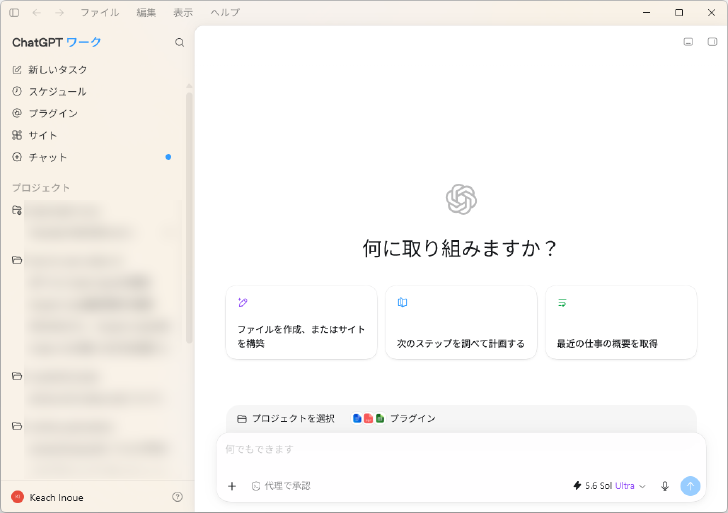Viewport: 728px width, 513px height.
Task: Click the microphone voice input icon
Action: [665, 486]
